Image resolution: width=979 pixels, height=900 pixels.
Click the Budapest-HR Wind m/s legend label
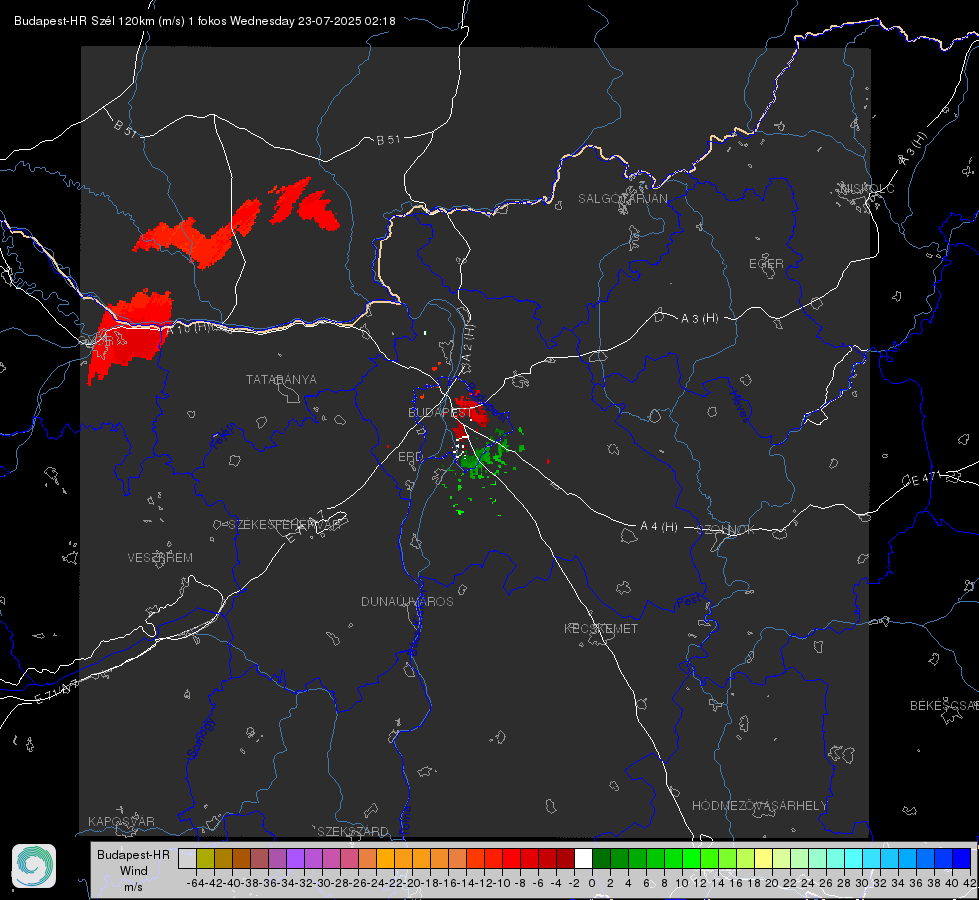pos(134,871)
